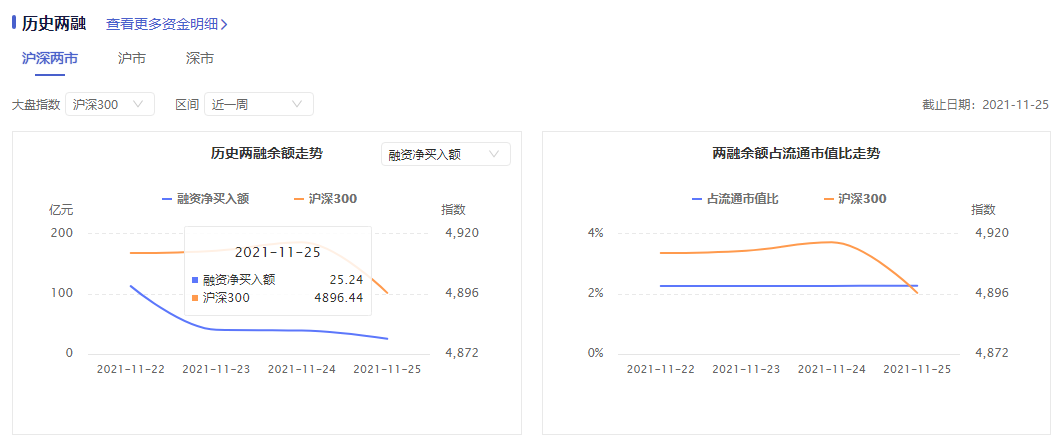Screen dimensions: 1064x445
Task: Click 2021-11-24 label on left chart axis
Action: coord(302,370)
